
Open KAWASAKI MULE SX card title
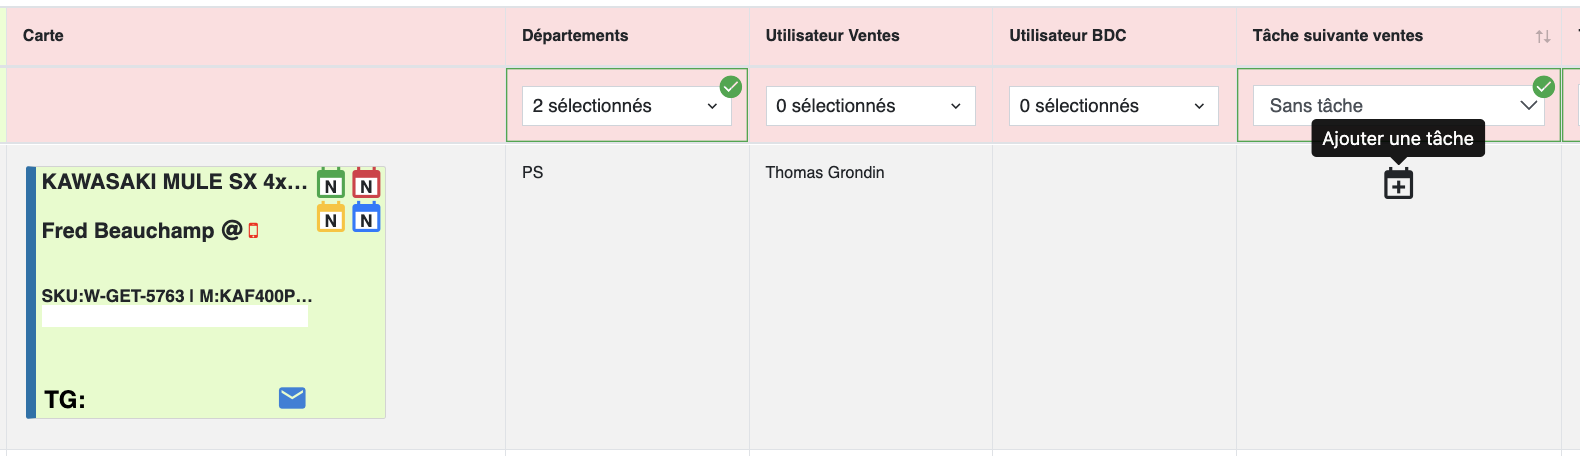pyautogui.click(x=175, y=181)
